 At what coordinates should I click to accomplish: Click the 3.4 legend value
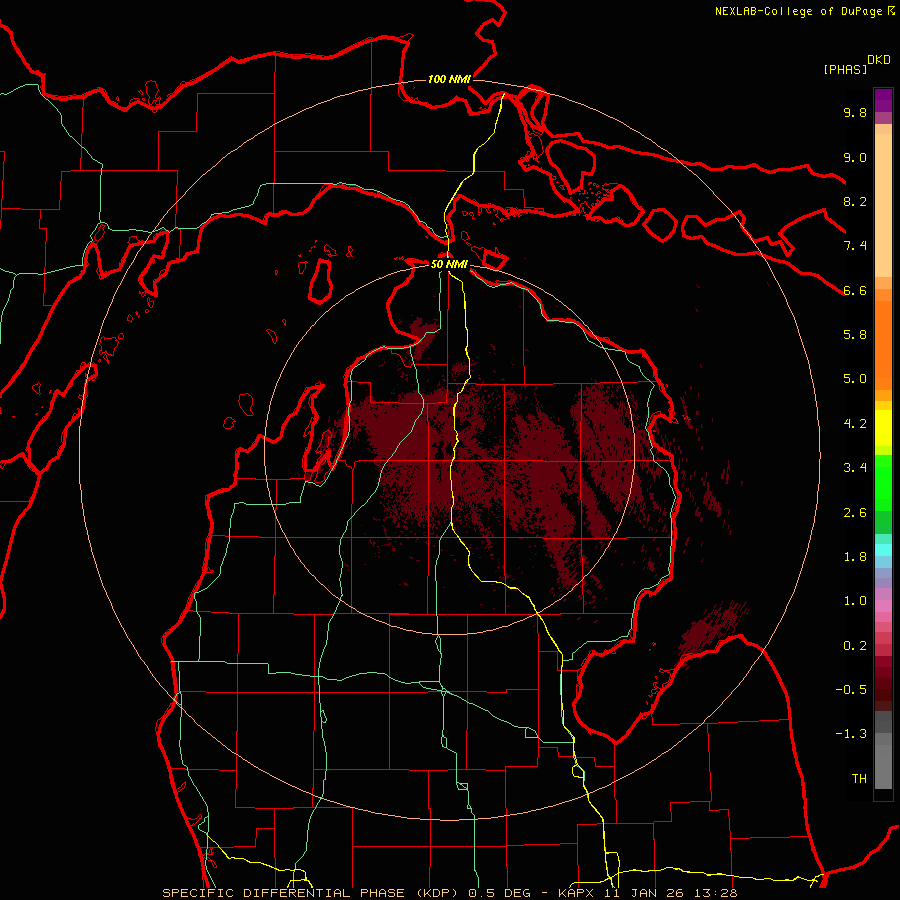(x=855, y=468)
